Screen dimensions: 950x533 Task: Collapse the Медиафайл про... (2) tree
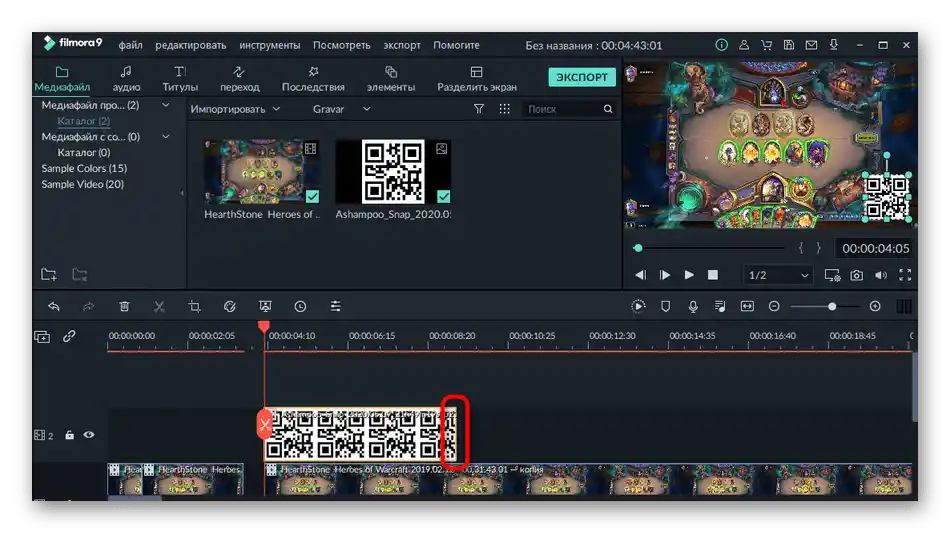coord(165,105)
